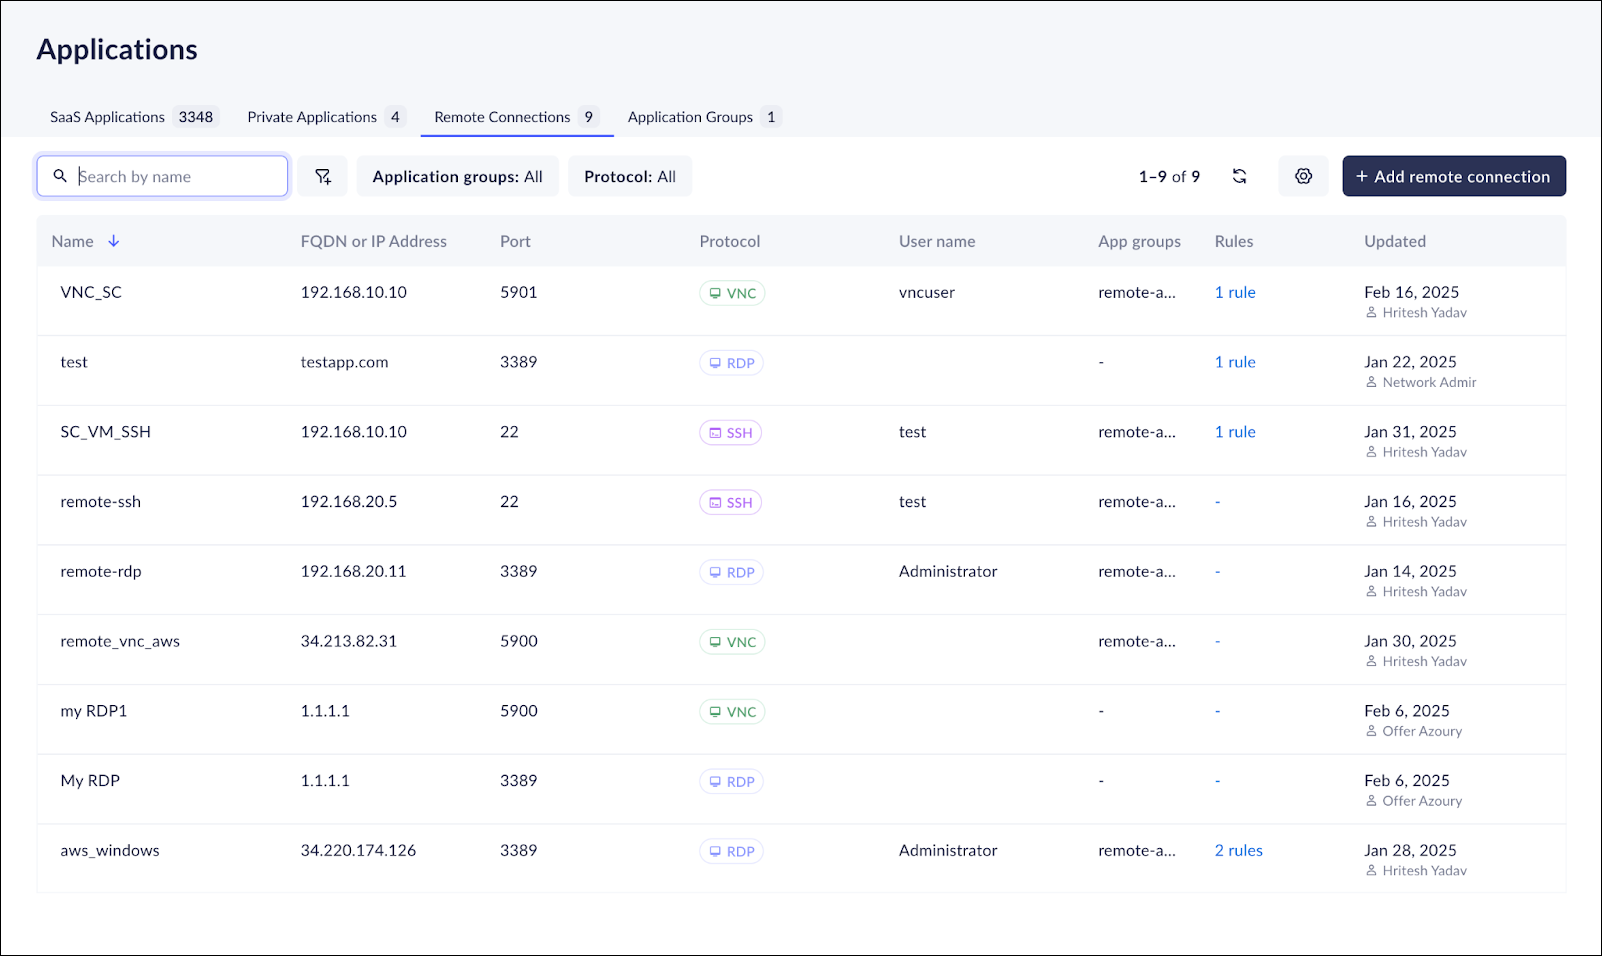1602x956 pixels.
Task: Open the 2 rules link for aws_windows
Action: [1238, 850]
